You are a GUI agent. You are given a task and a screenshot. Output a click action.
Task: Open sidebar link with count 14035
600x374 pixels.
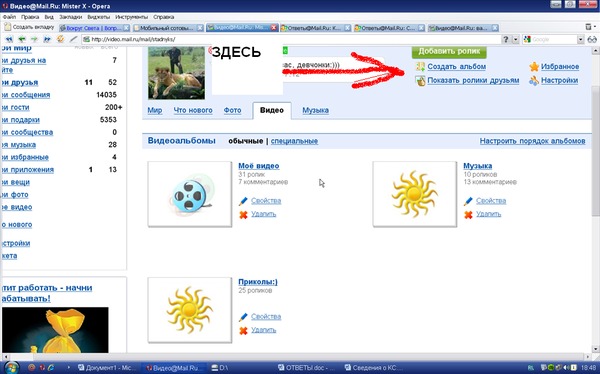(x=26, y=95)
